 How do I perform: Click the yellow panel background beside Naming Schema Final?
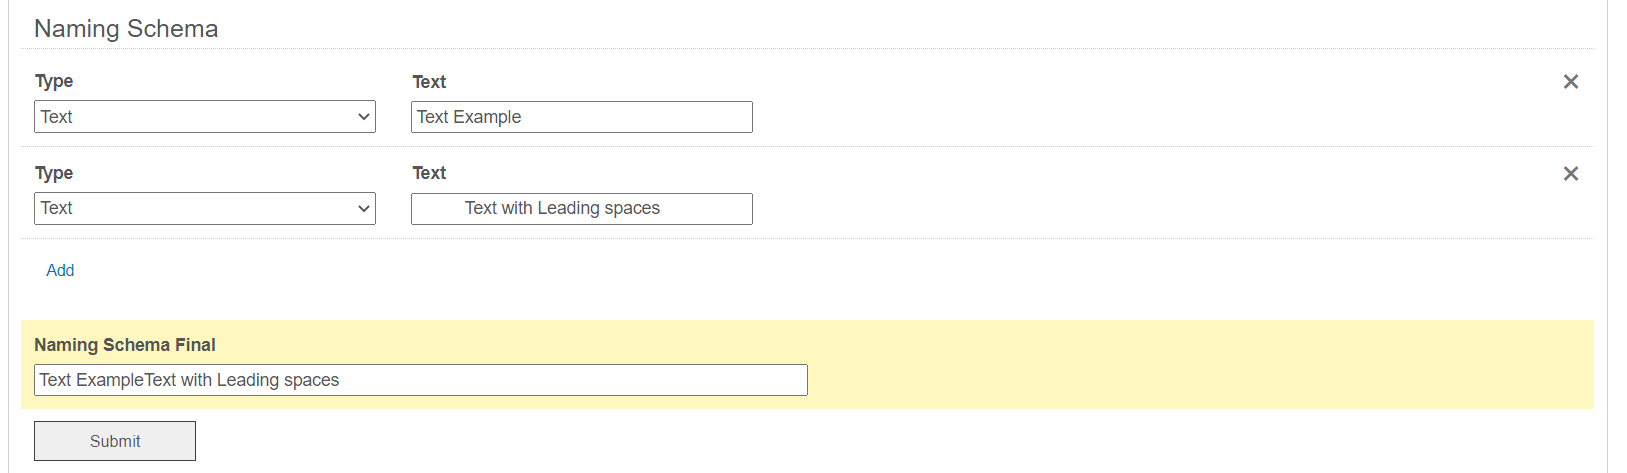click(x=1200, y=365)
